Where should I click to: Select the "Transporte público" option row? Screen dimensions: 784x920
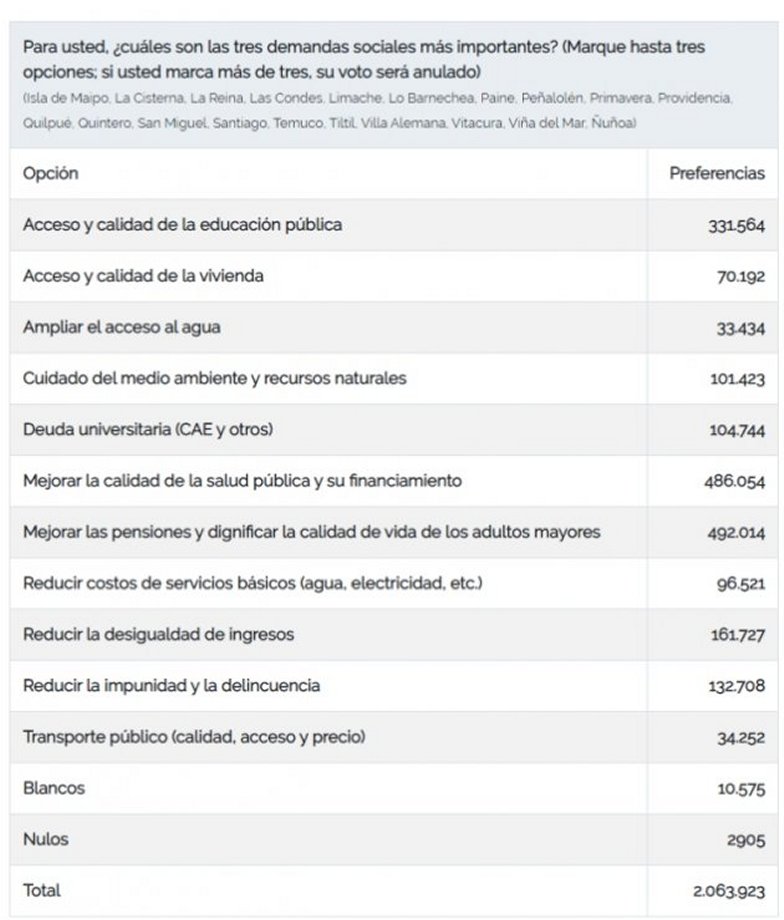194,737
